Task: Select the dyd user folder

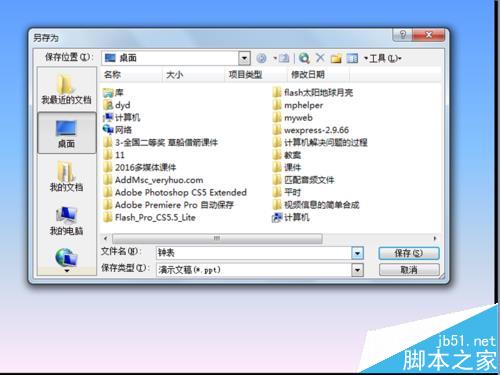Action: 117,105
